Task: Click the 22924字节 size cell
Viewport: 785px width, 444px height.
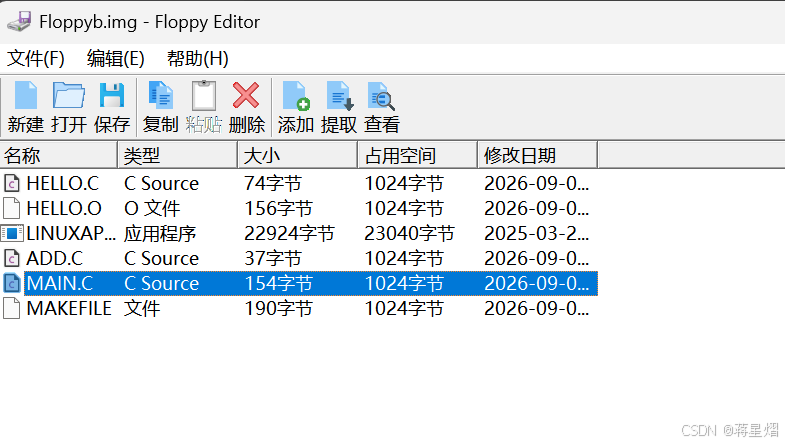Action: pos(289,234)
